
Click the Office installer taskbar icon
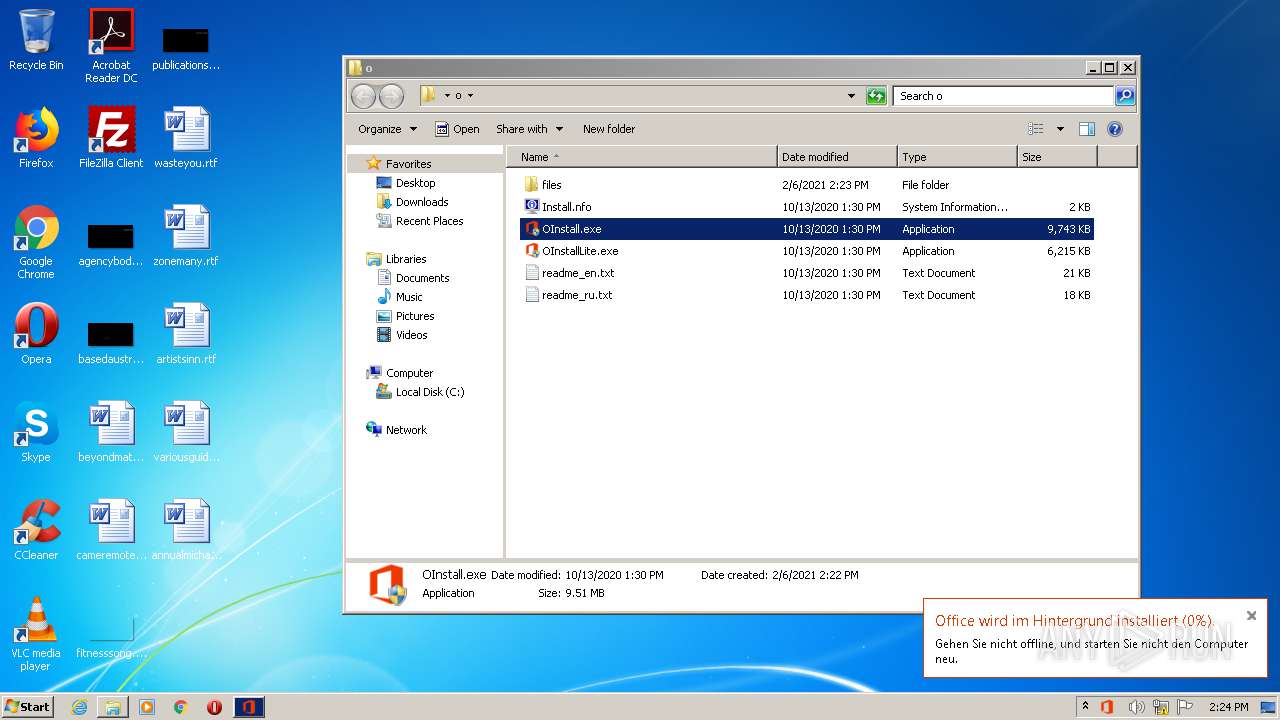coord(249,707)
